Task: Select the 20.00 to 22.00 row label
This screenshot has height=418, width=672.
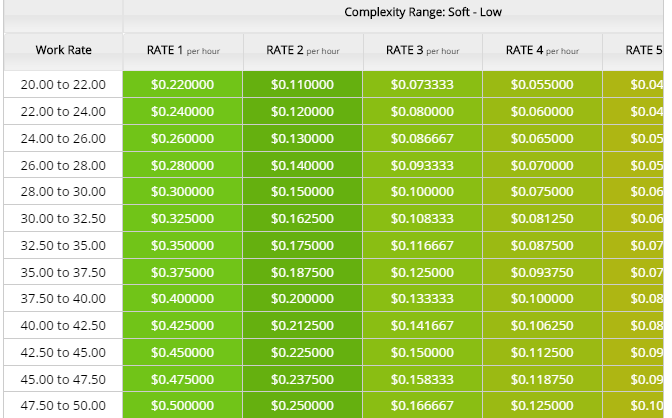Action: coord(63,84)
